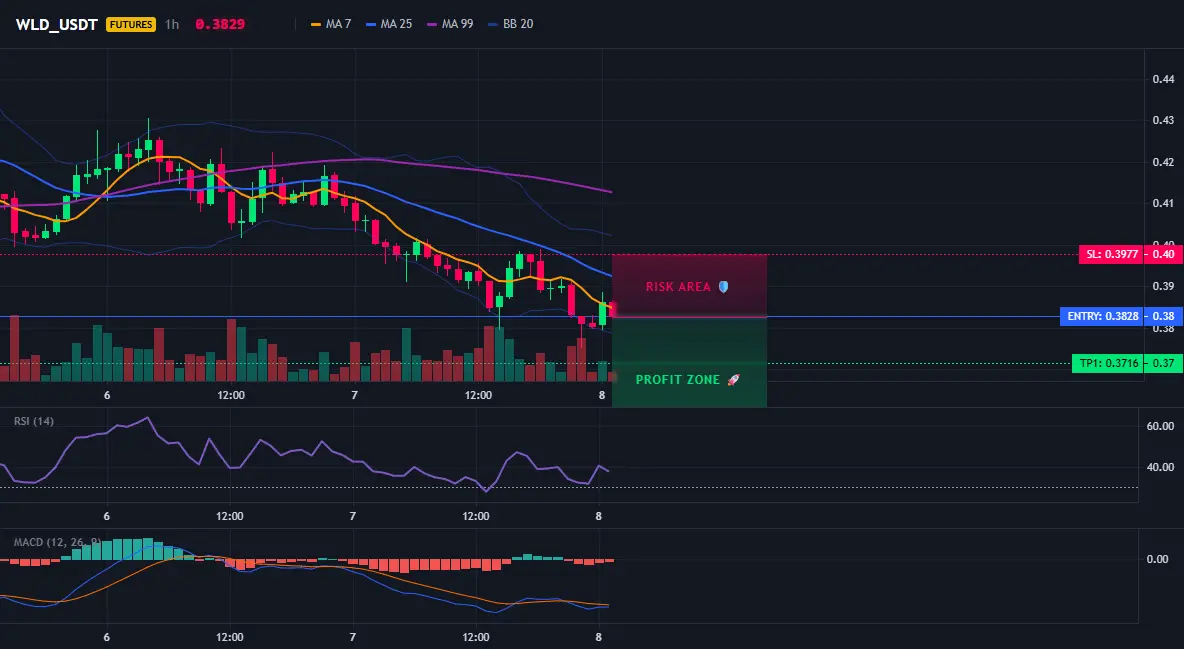This screenshot has width=1184, height=649.
Task: Click the 0.39 price axis label
Action: [1164, 286]
